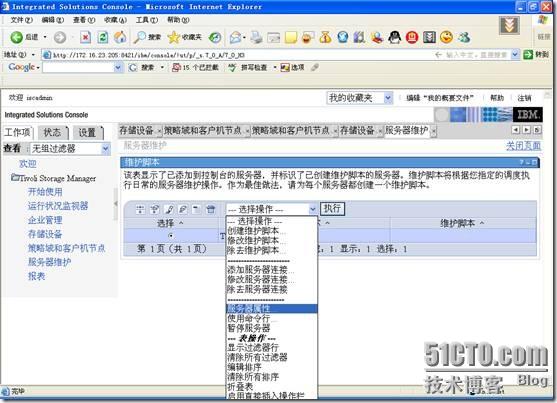Open the 无组过滤器 view dropdown
Viewport: 557px width, 403px height.
tap(70, 149)
